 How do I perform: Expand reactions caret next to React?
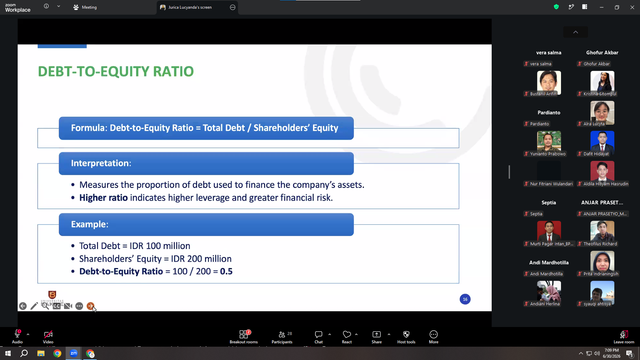356,335
